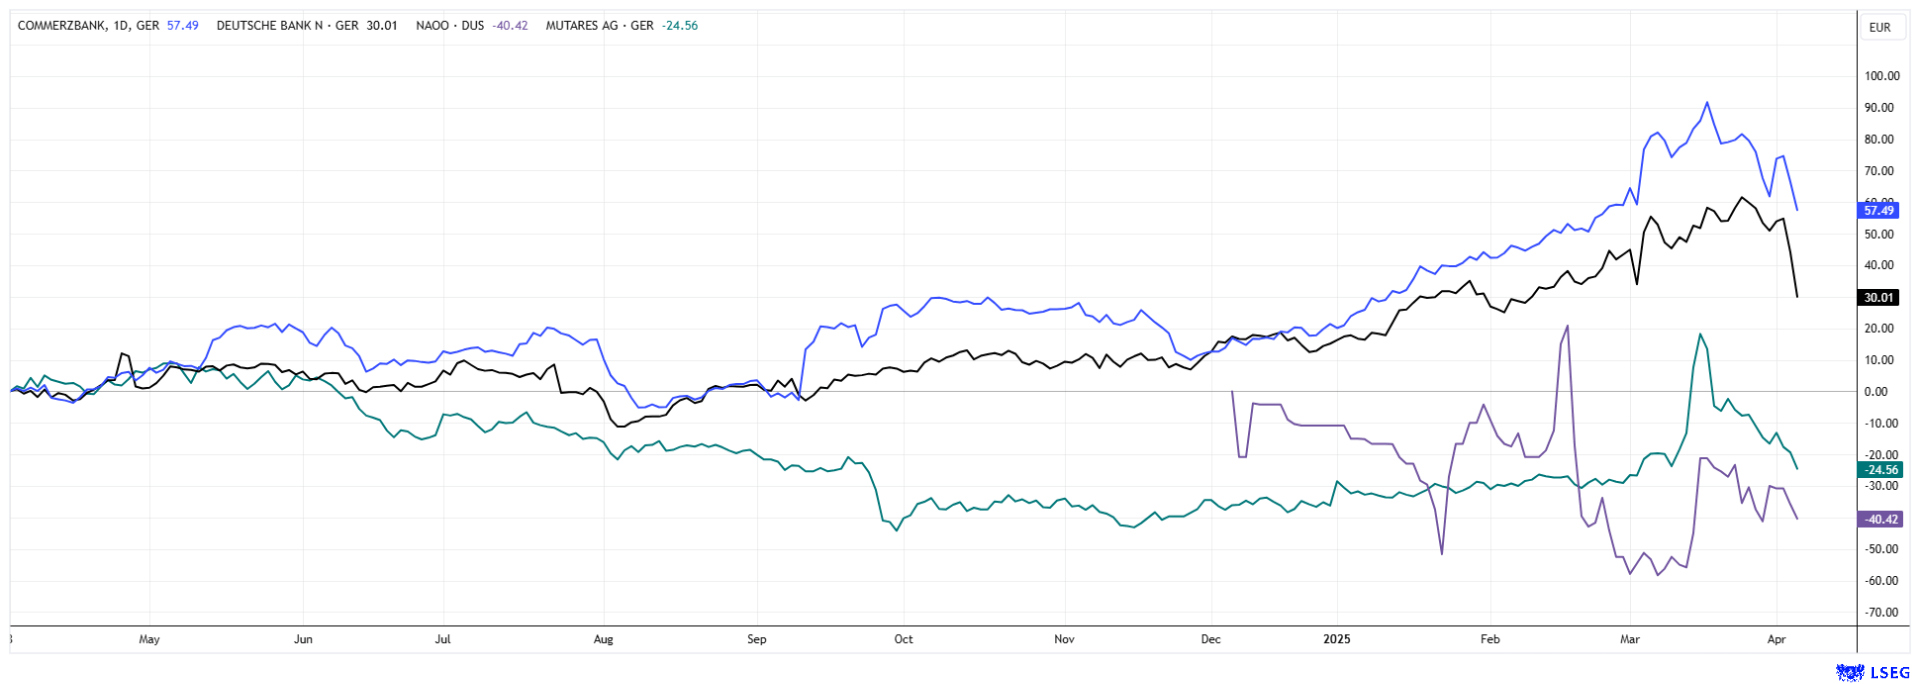Select the MUTARES AG legend entry

pyautogui.click(x=600, y=26)
